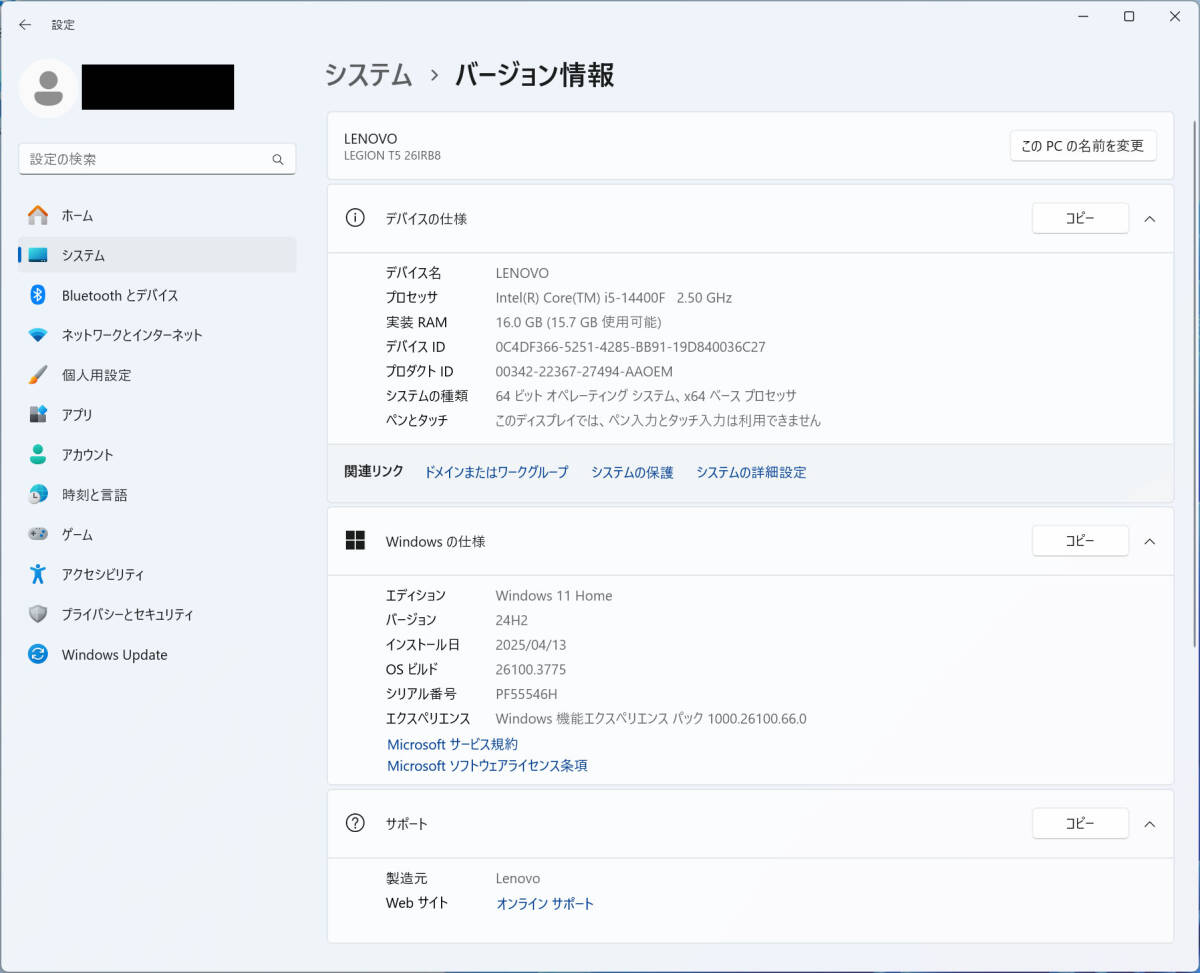This screenshot has height=973, width=1200.
Task: Click the Apps icon in the sidebar
Action: 38,414
